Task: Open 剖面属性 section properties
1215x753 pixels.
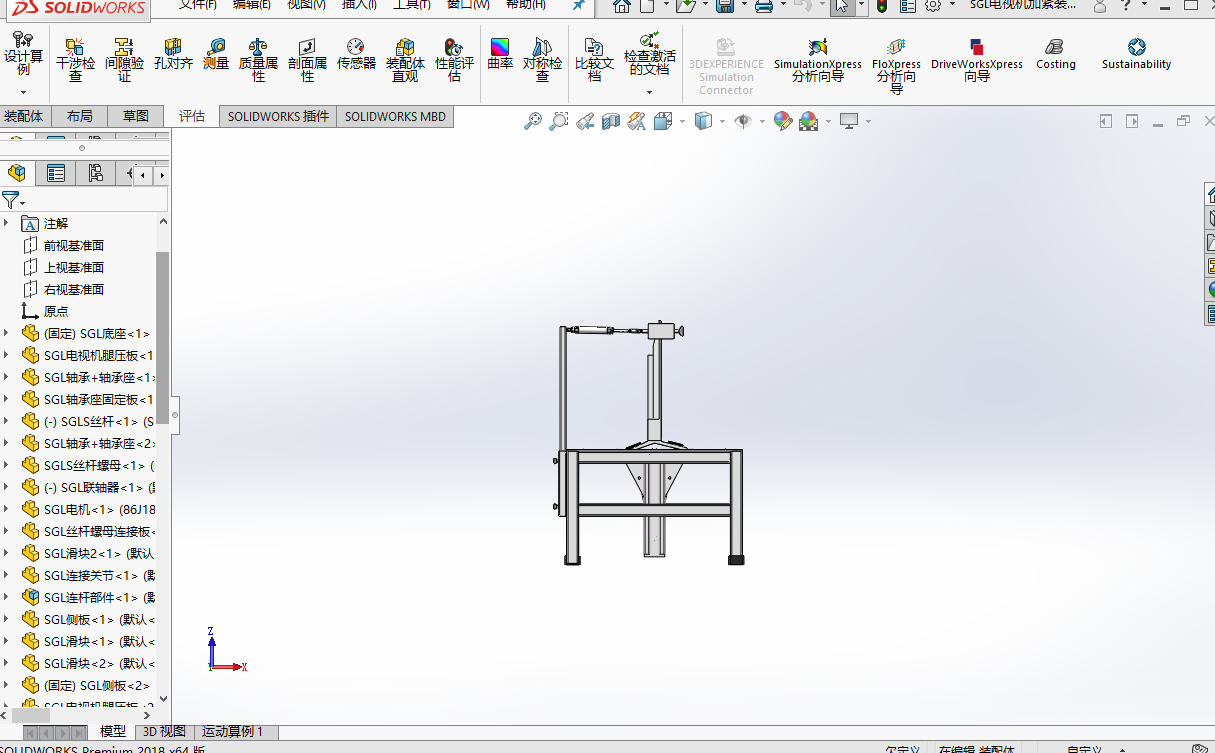Action: [307, 59]
